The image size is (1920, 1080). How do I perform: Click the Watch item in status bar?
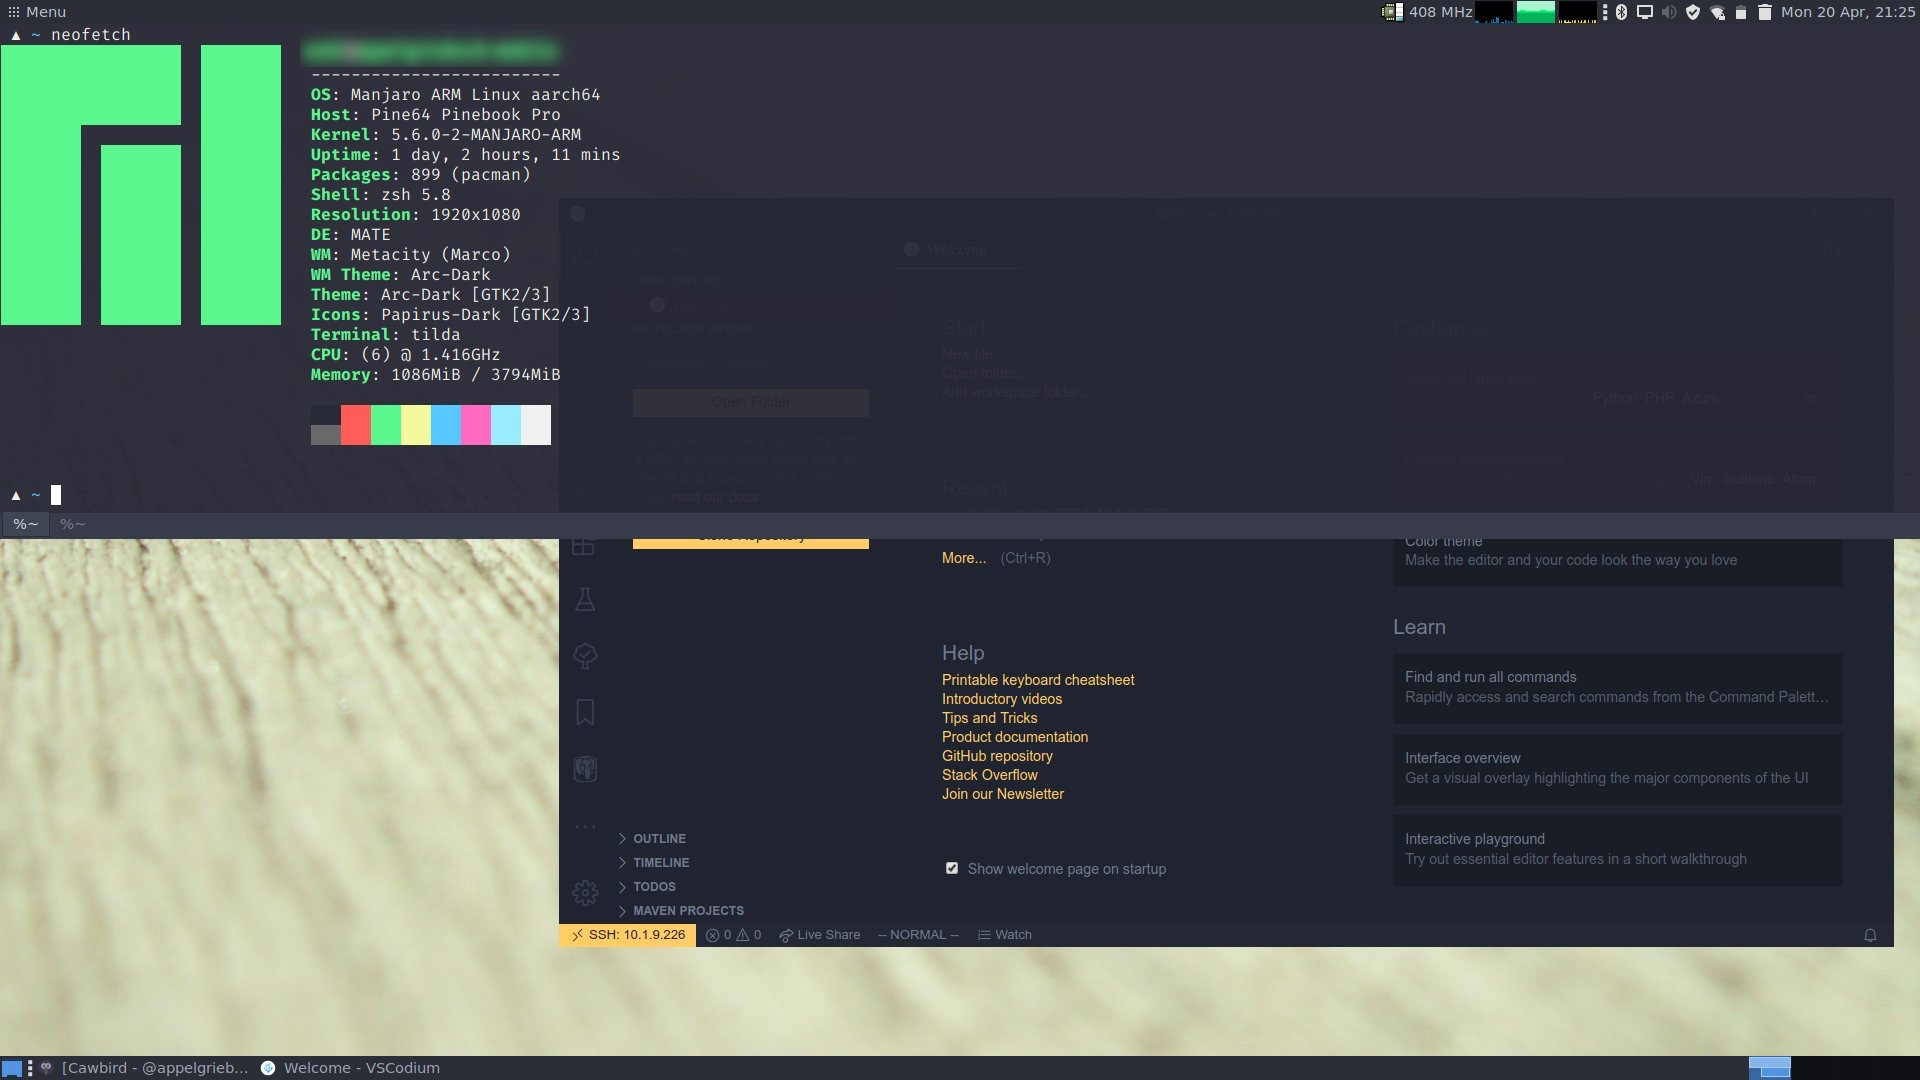(1005, 935)
